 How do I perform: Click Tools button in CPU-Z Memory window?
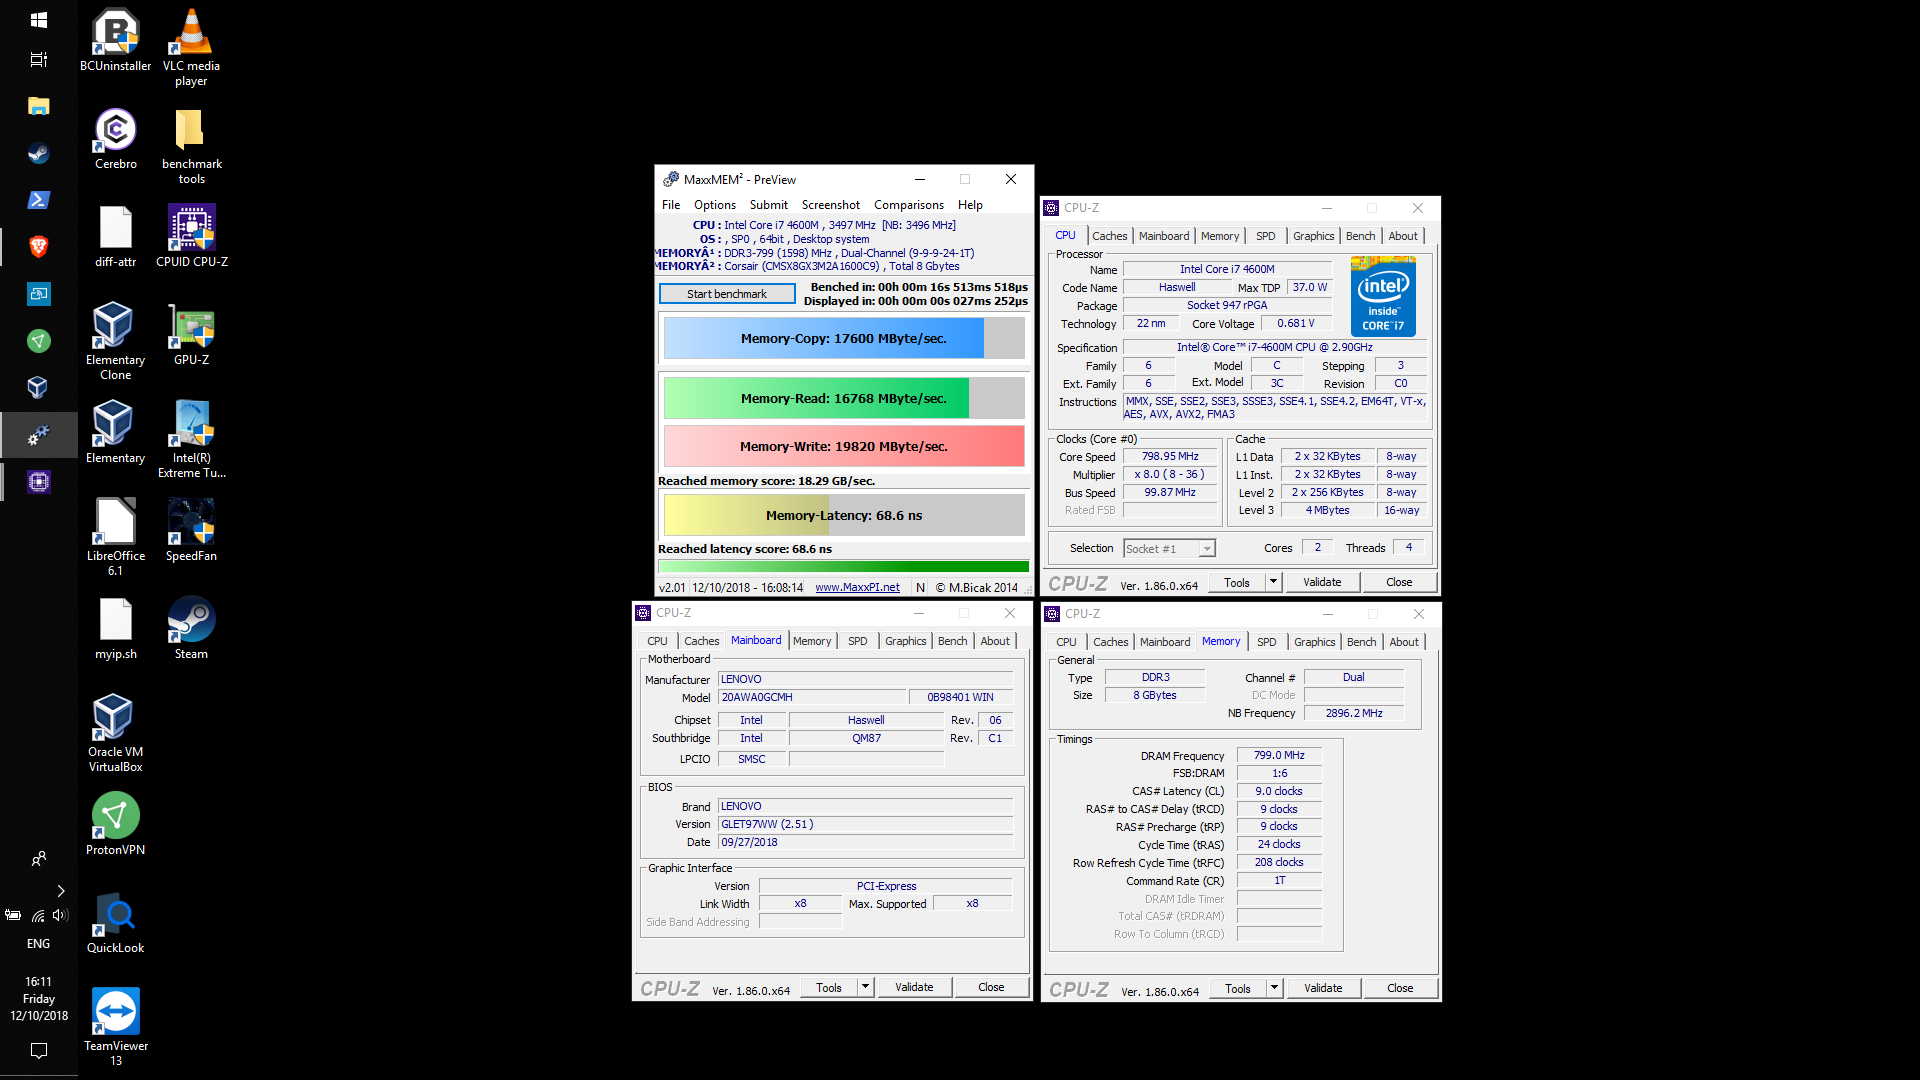1238,988
